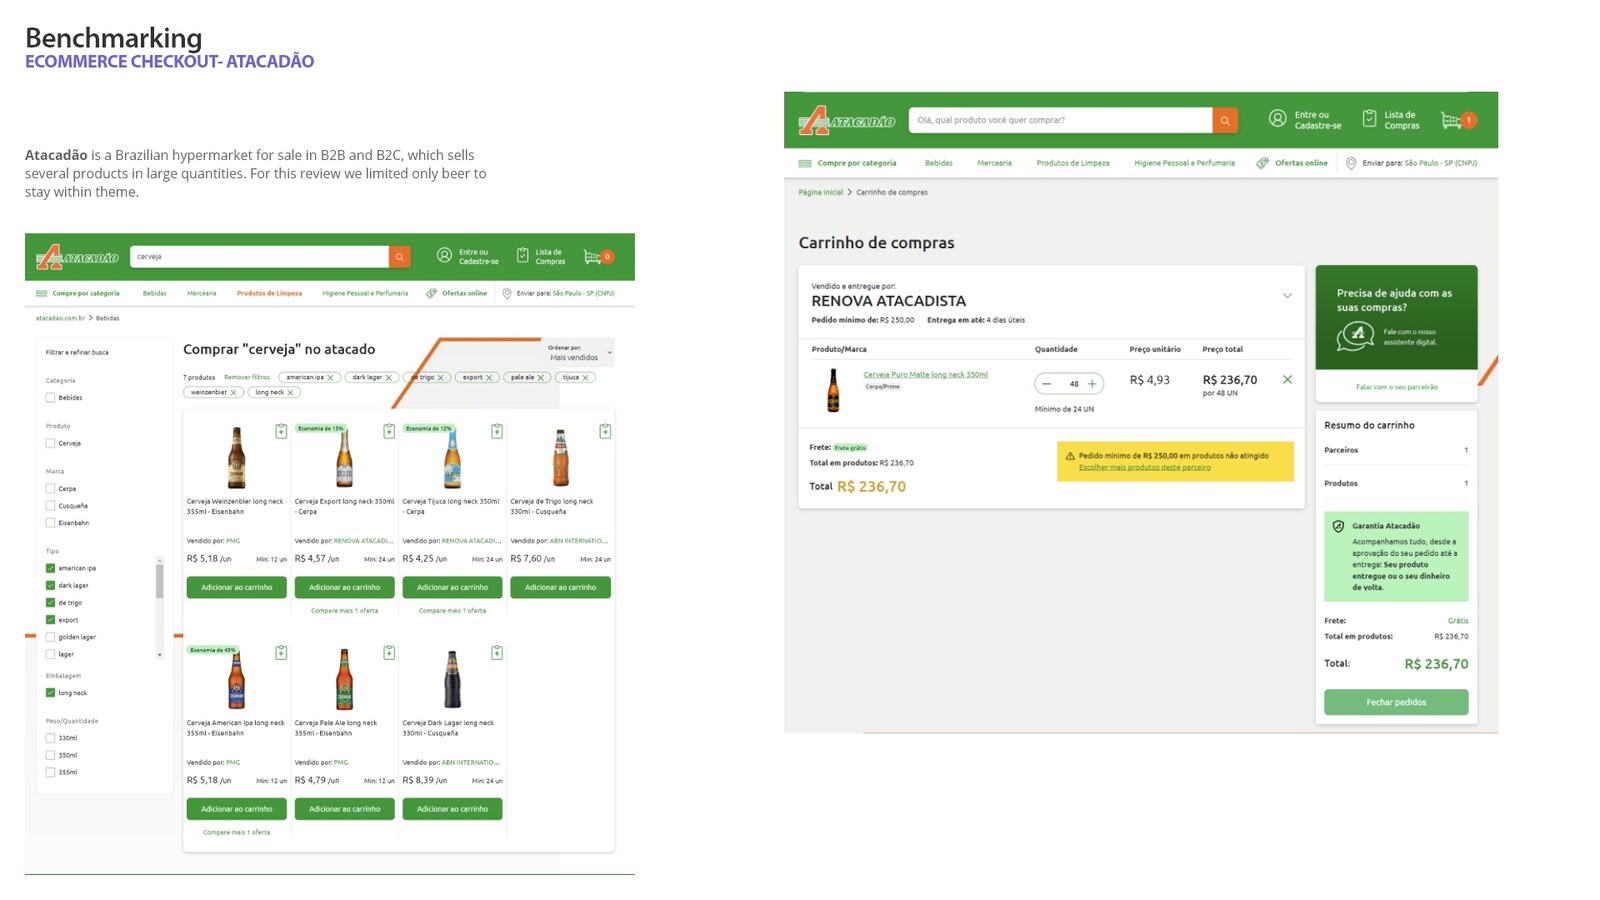Open Higiene Pessoal e Perfumaria in cart page

click(1184, 163)
